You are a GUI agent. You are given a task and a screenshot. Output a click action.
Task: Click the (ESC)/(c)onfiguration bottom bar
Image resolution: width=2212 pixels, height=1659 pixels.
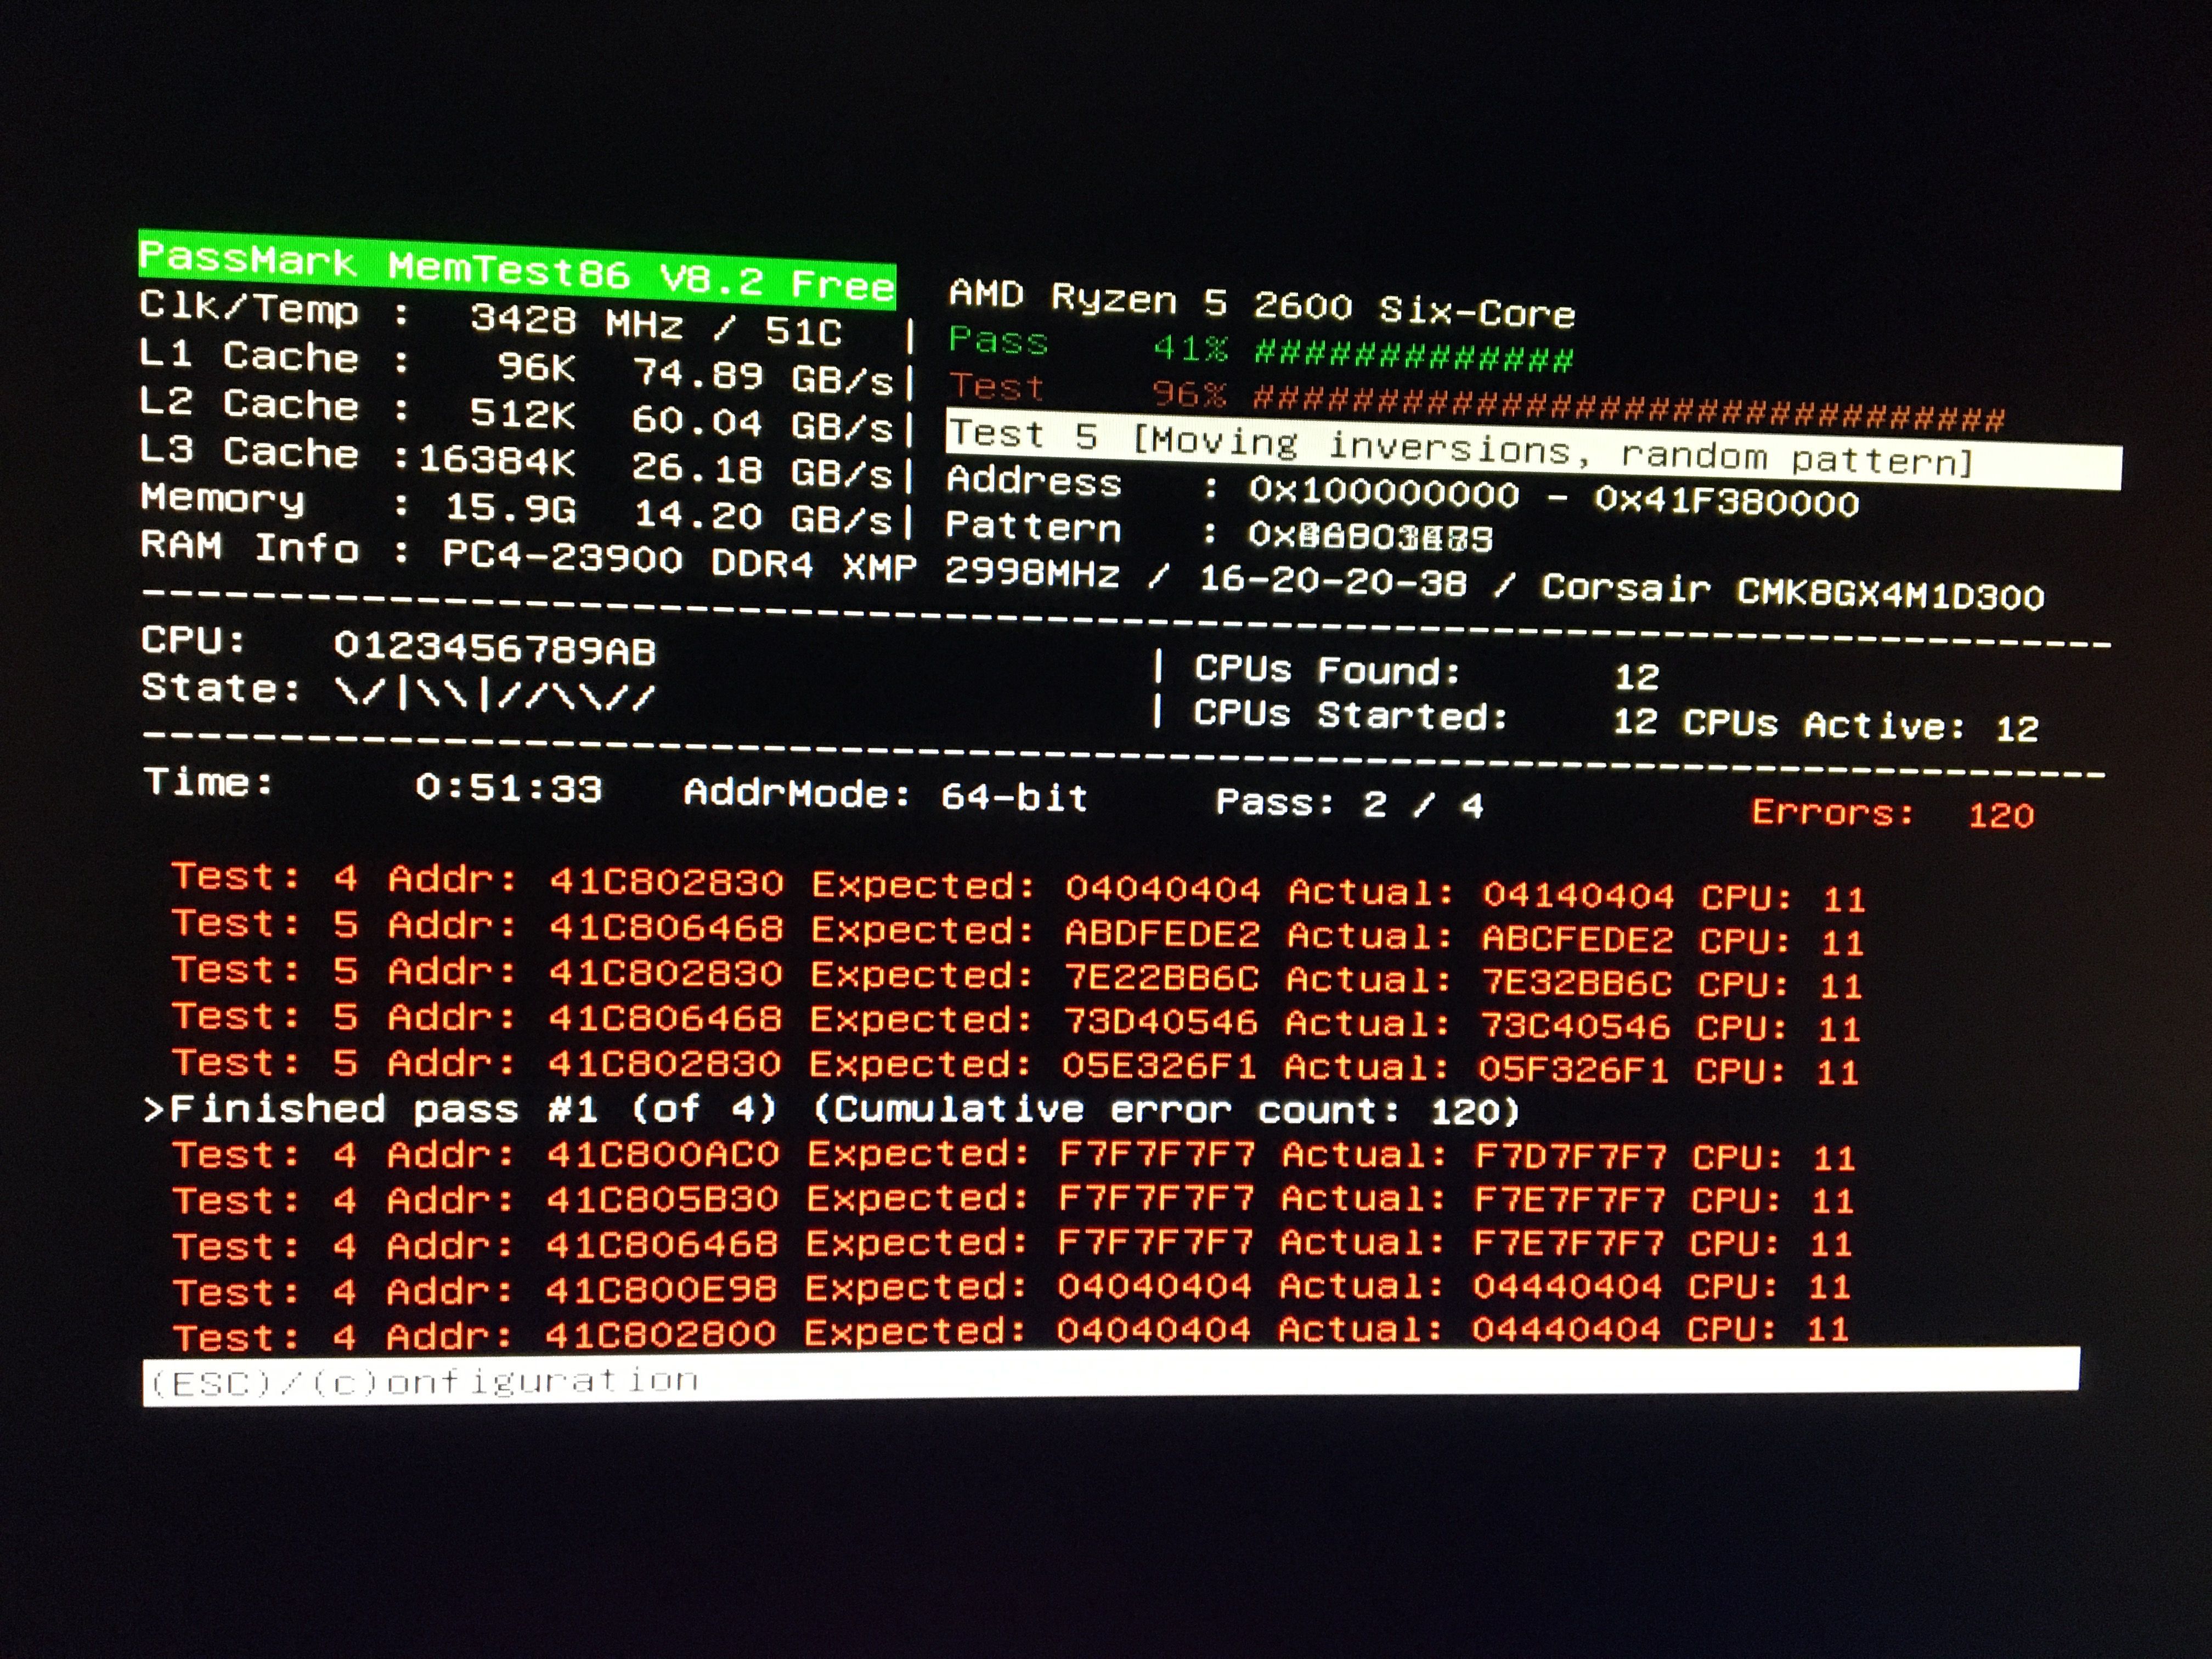point(424,1381)
